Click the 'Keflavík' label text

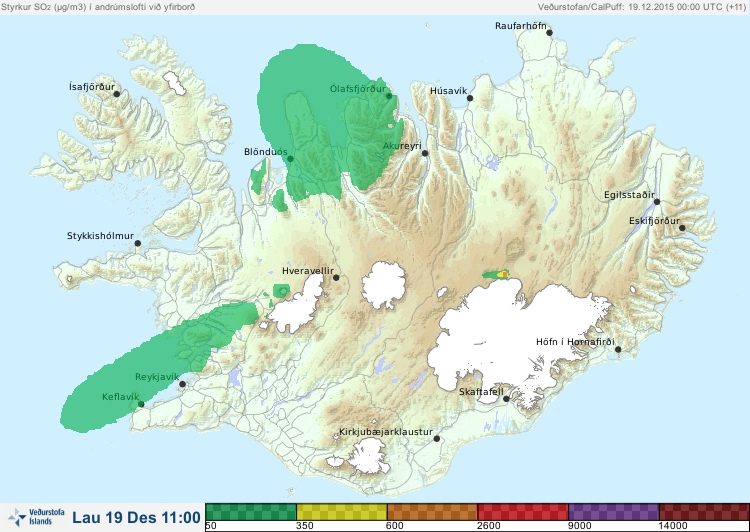click(121, 397)
